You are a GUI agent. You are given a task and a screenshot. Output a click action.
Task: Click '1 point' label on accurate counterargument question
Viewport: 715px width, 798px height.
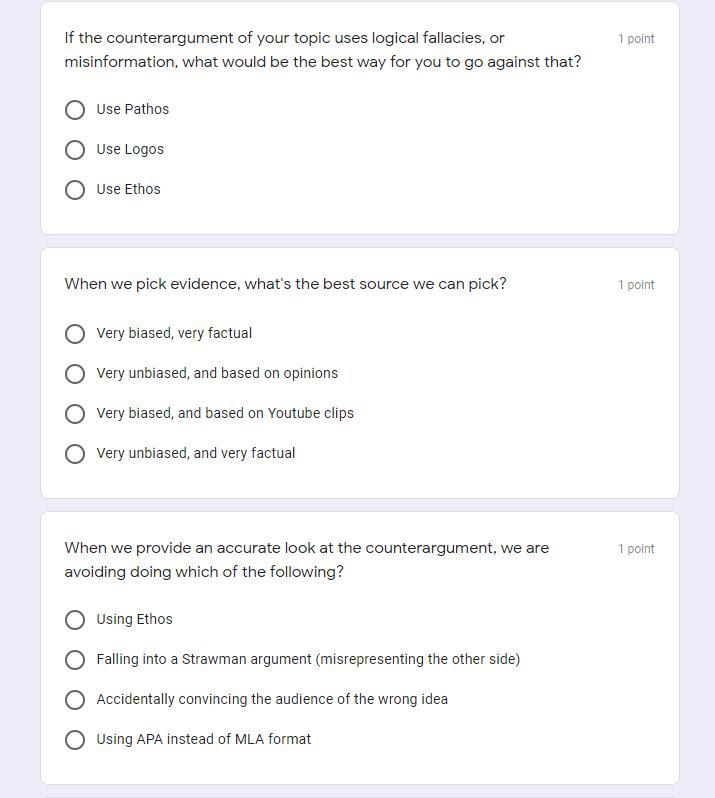[636, 549]
